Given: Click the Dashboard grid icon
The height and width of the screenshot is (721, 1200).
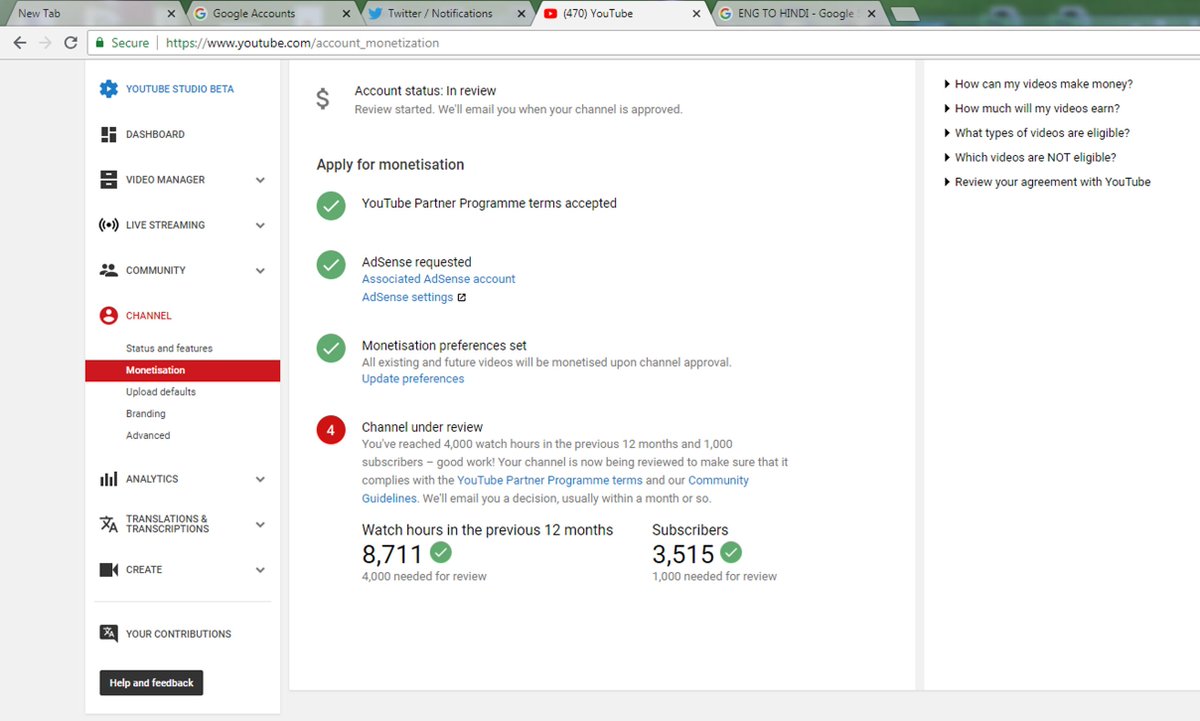Looking at the screenshot, I should (109, 135).
